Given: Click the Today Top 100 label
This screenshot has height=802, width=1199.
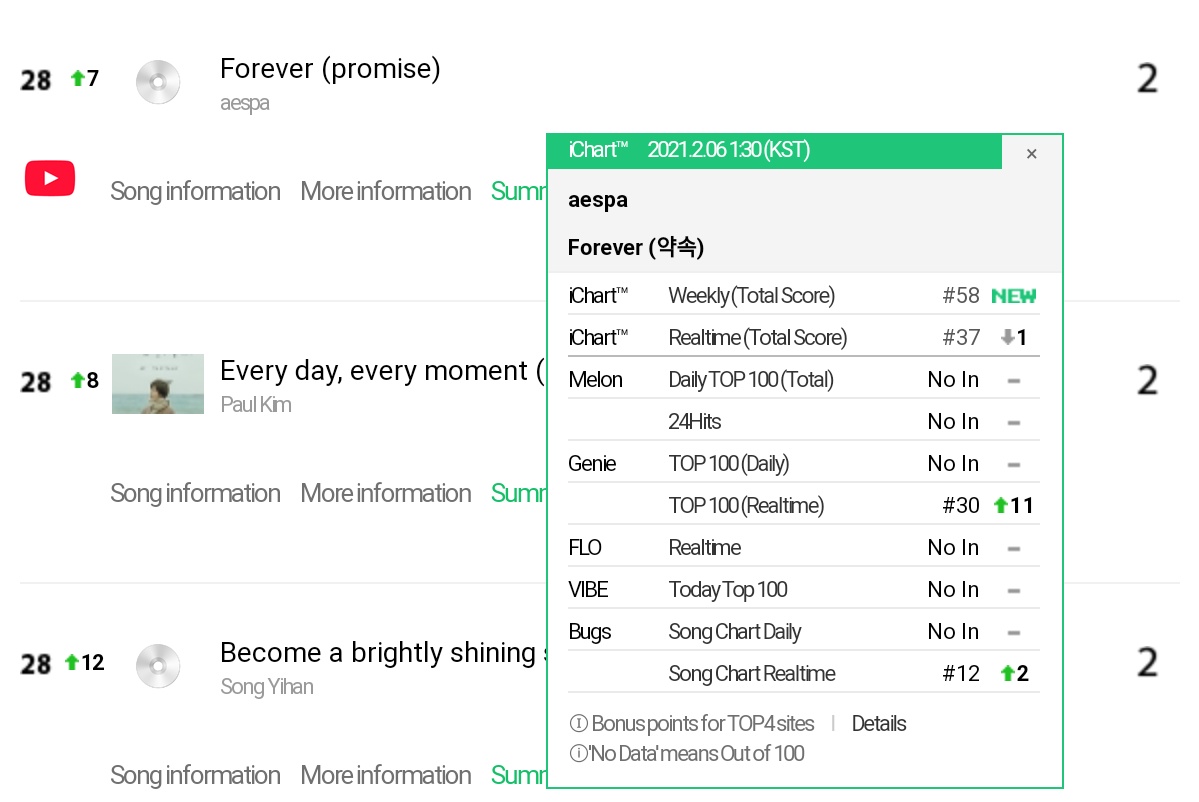Looking at the screenshot, I should tap(728, 590).
